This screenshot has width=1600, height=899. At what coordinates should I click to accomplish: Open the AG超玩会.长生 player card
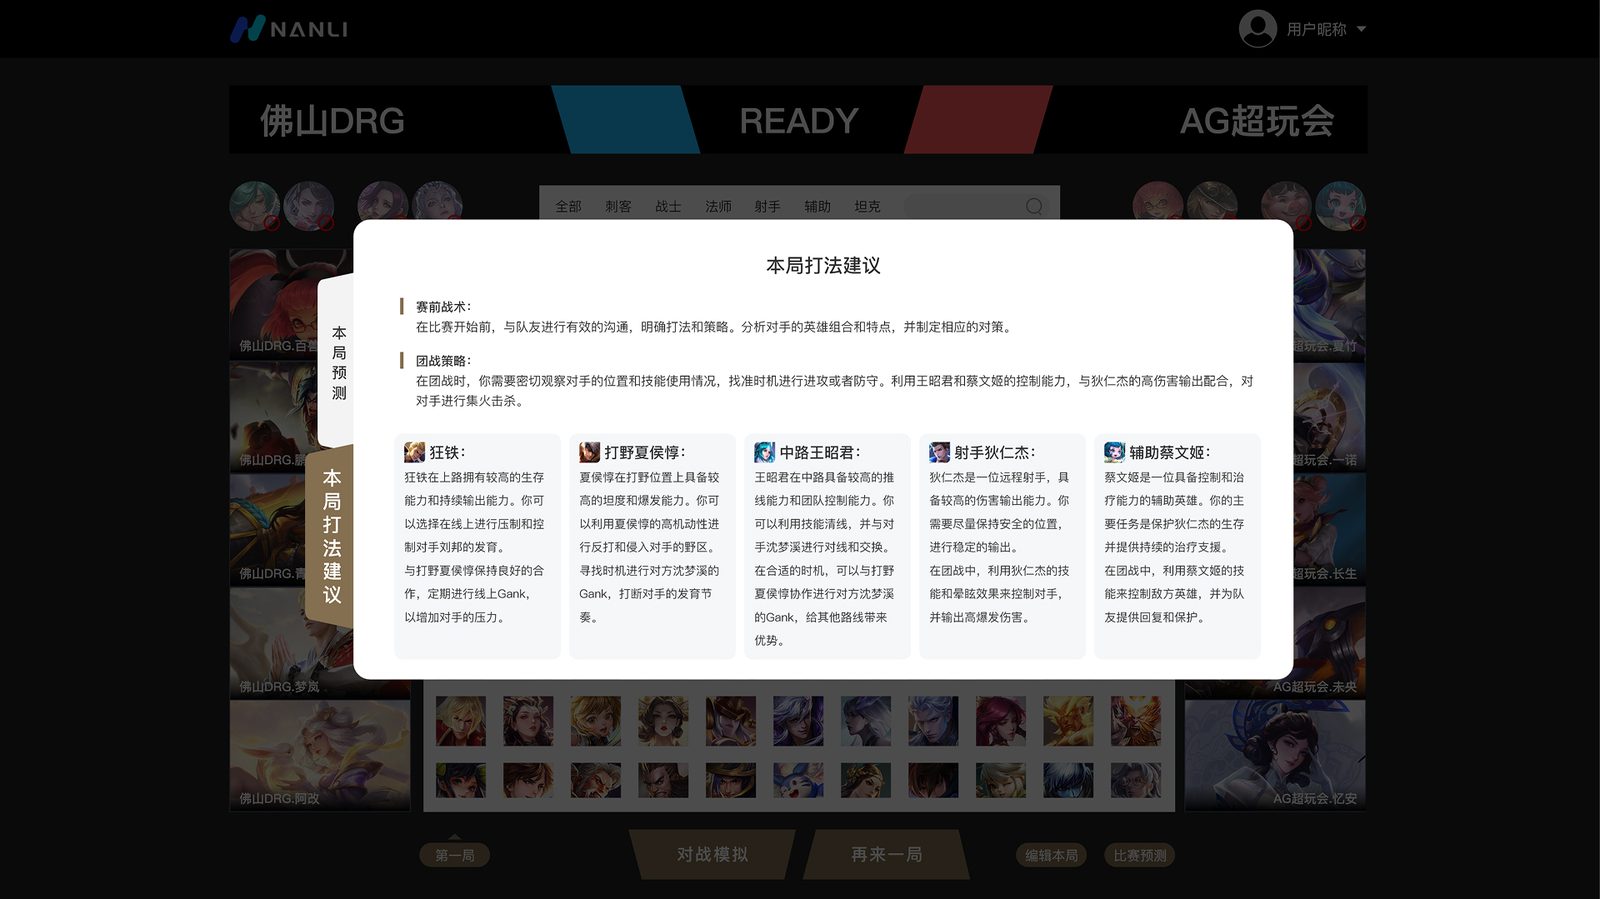point(1330,529)
